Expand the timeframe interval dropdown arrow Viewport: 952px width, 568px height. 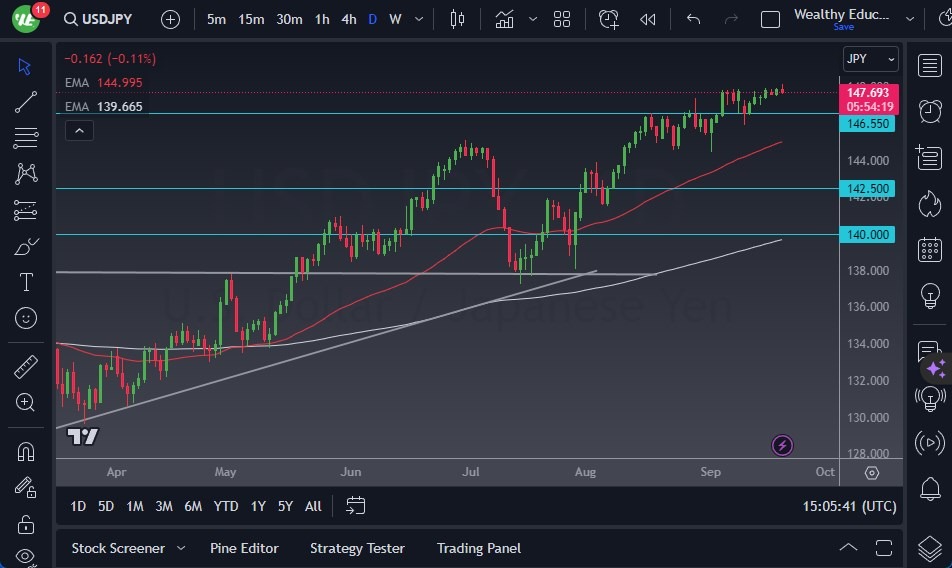(418, 19)
